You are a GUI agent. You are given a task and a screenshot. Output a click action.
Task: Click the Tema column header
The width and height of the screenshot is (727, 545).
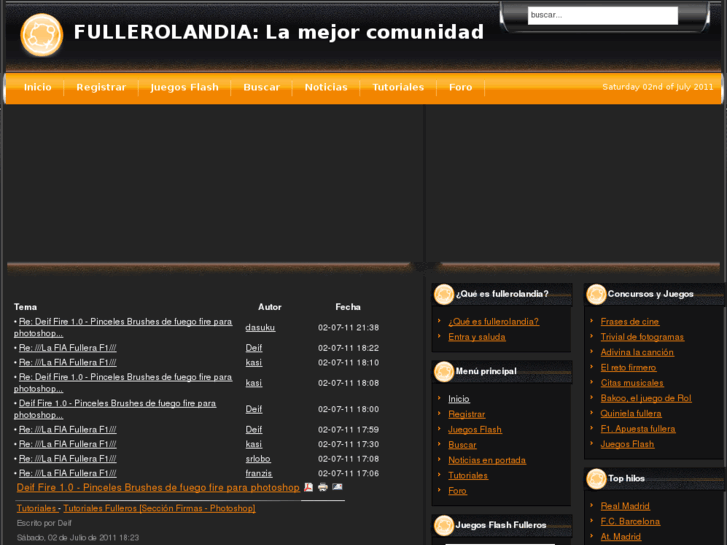pyautogui.click(x=25, y=307)
